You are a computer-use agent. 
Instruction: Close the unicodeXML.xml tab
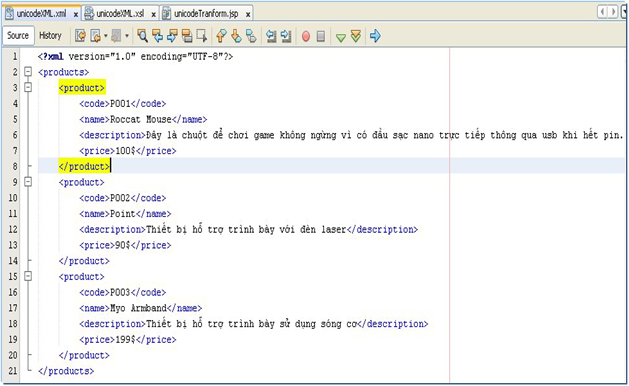pyautogui.click(x=75, y=14)
